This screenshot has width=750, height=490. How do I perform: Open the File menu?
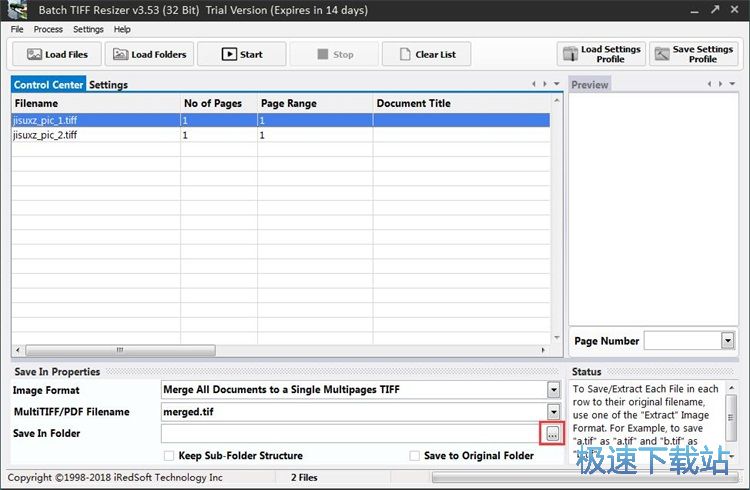[17, 29]
